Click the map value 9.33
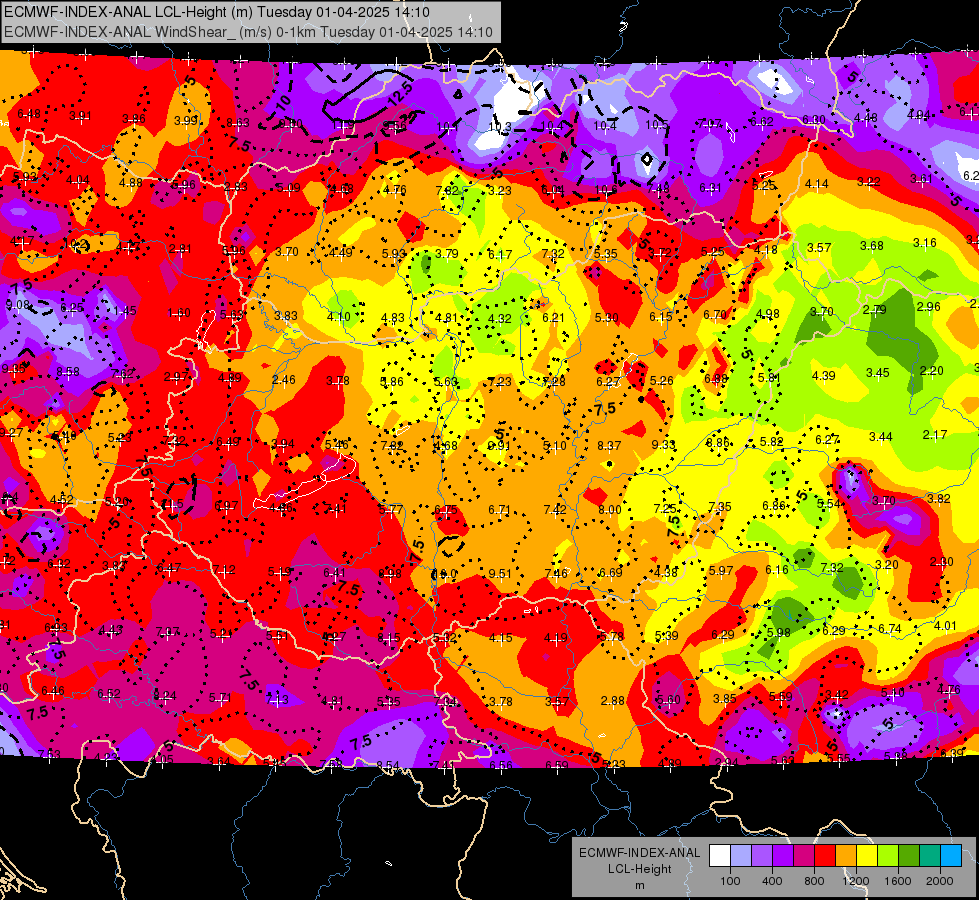 (663, 445)
